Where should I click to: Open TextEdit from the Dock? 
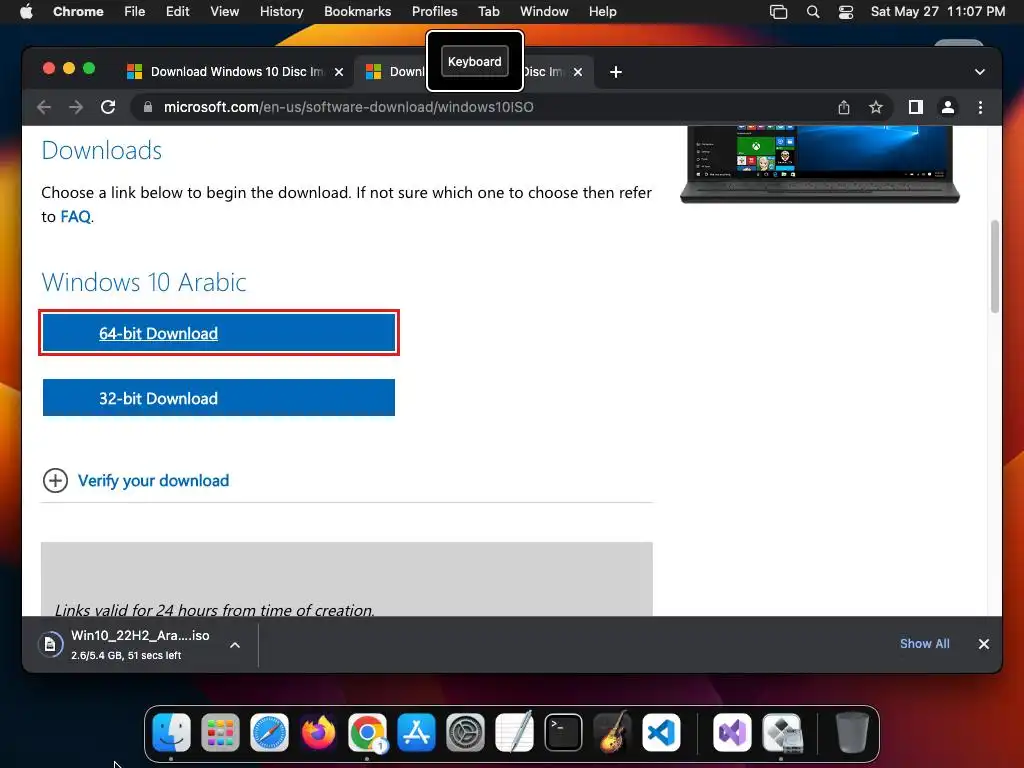click(514, 732)
